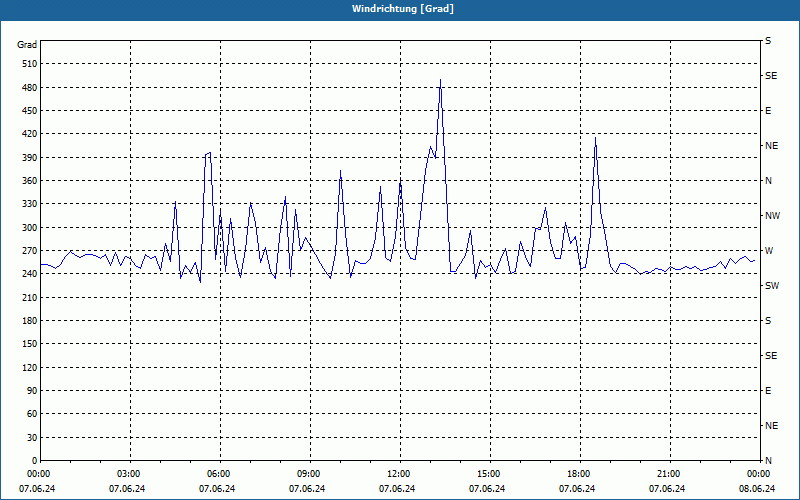Select the W compass label
The width and height of the screenshot is (800, 500).
(769, 251)
